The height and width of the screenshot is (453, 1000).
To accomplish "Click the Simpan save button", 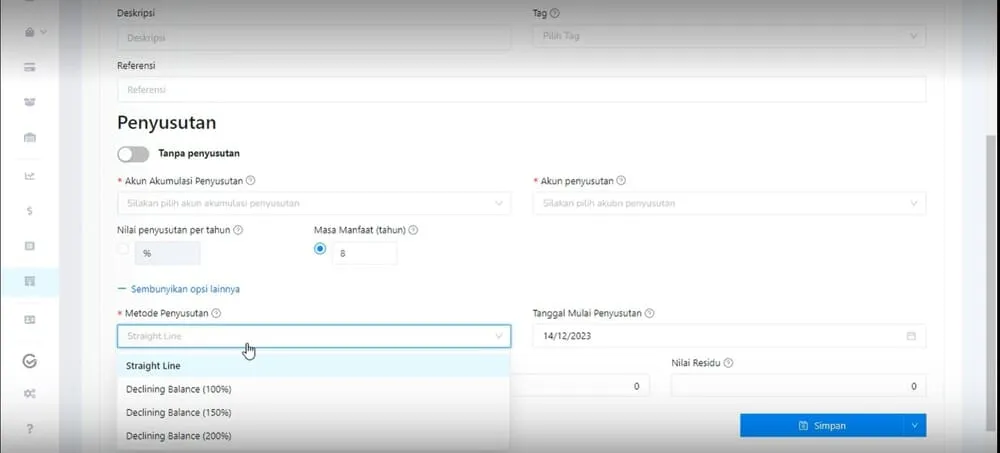I will 822,426.
